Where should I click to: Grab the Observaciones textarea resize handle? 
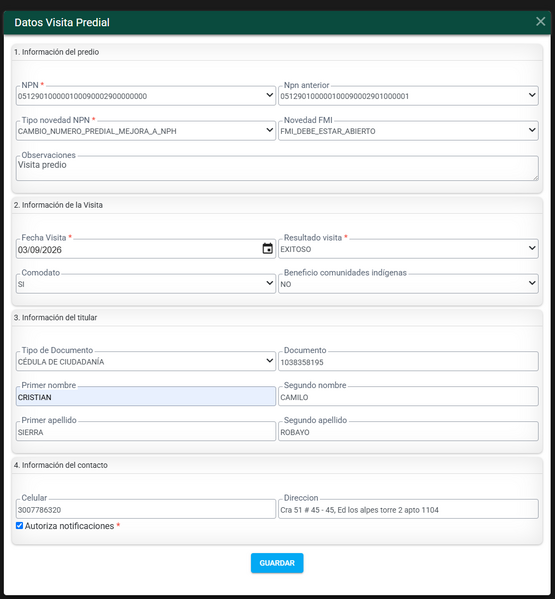point(536,177)
